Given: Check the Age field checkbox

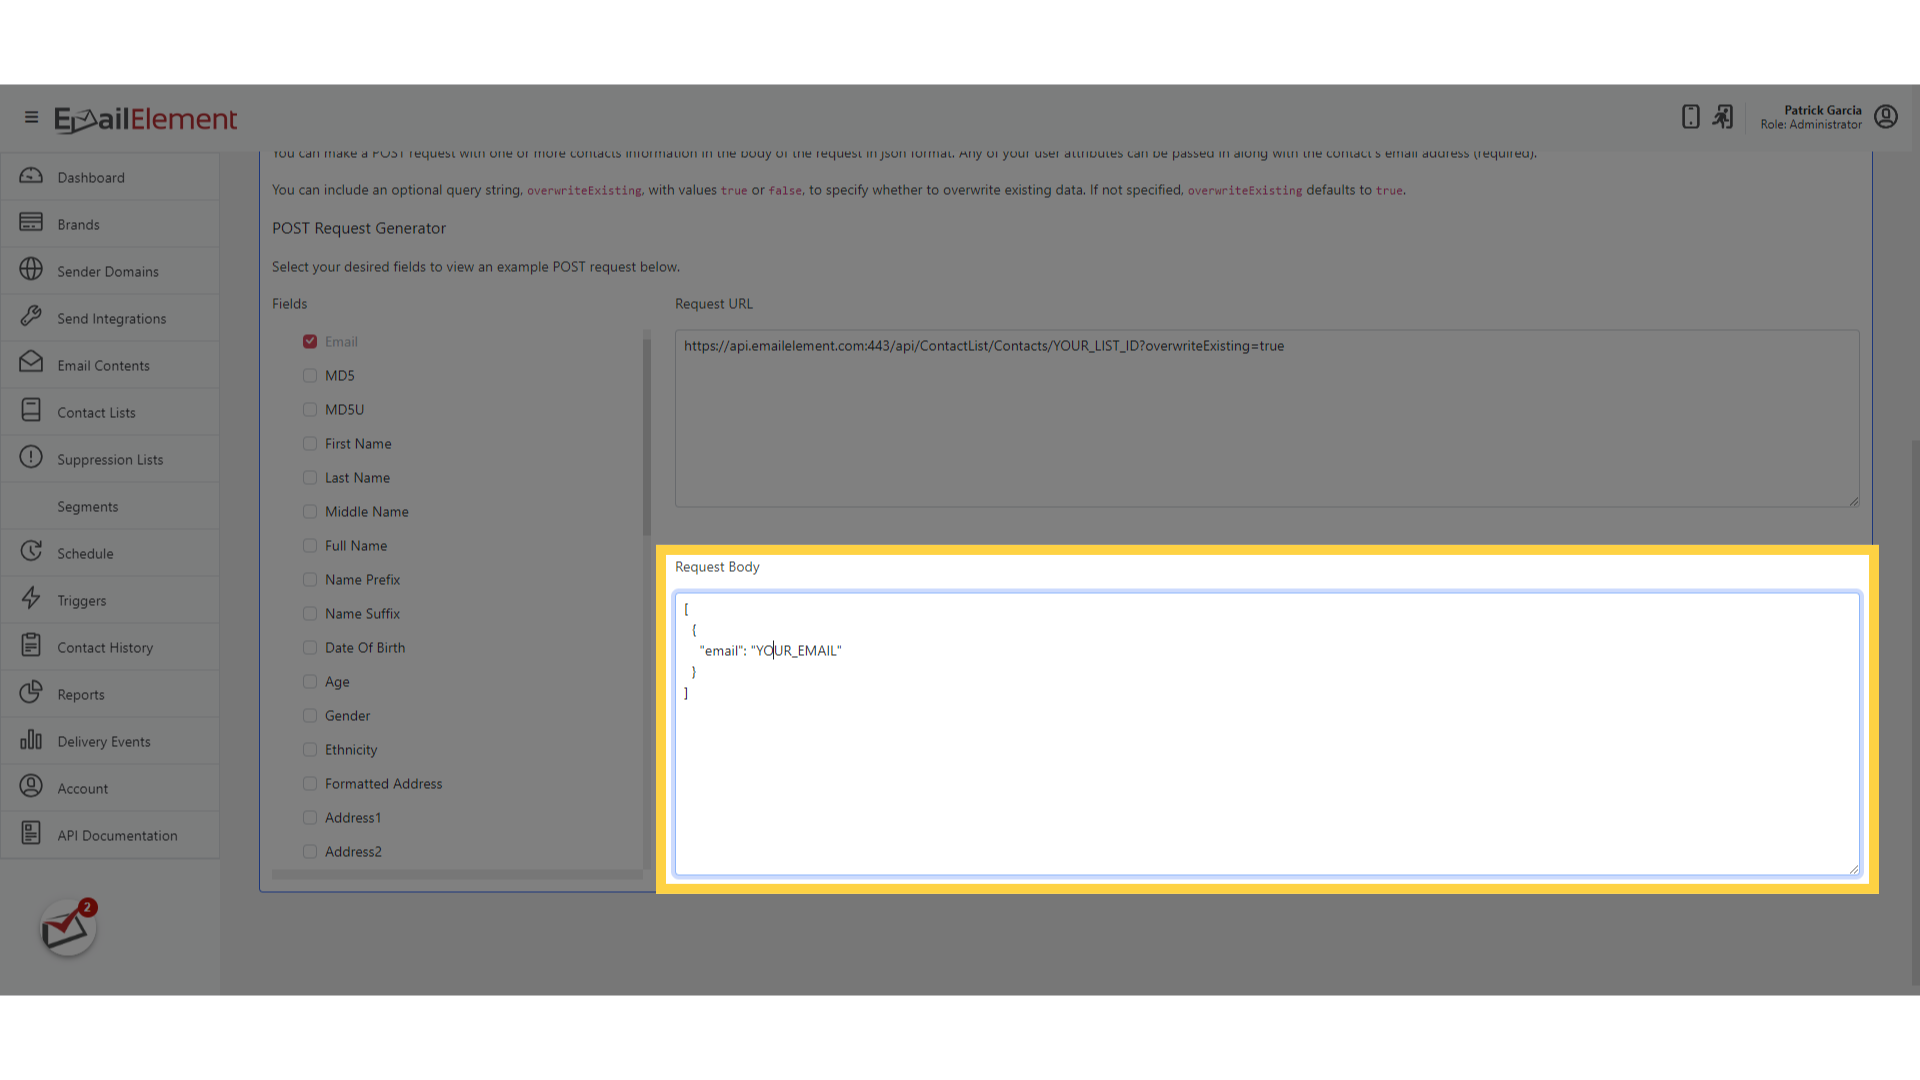Looking at the screenshot, I should tap(310, 682).
